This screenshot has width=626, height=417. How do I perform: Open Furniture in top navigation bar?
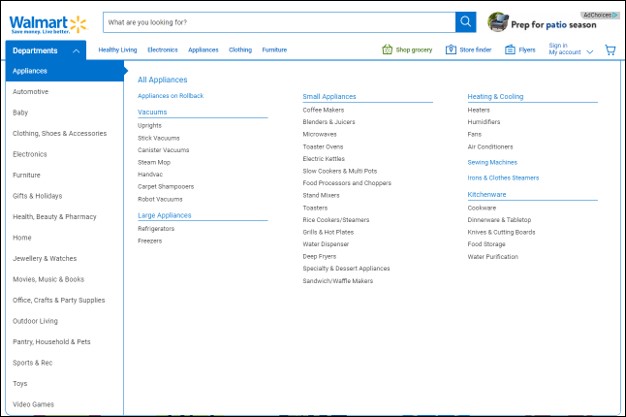pyautogui.click(x=274, y=50)
